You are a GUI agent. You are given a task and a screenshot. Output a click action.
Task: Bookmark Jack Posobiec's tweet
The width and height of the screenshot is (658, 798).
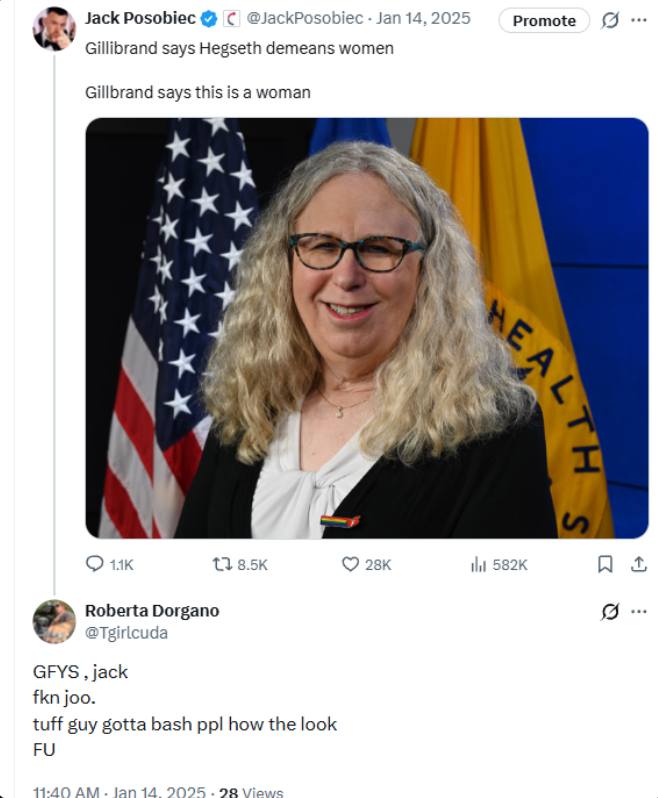click(x=605, y=564)
